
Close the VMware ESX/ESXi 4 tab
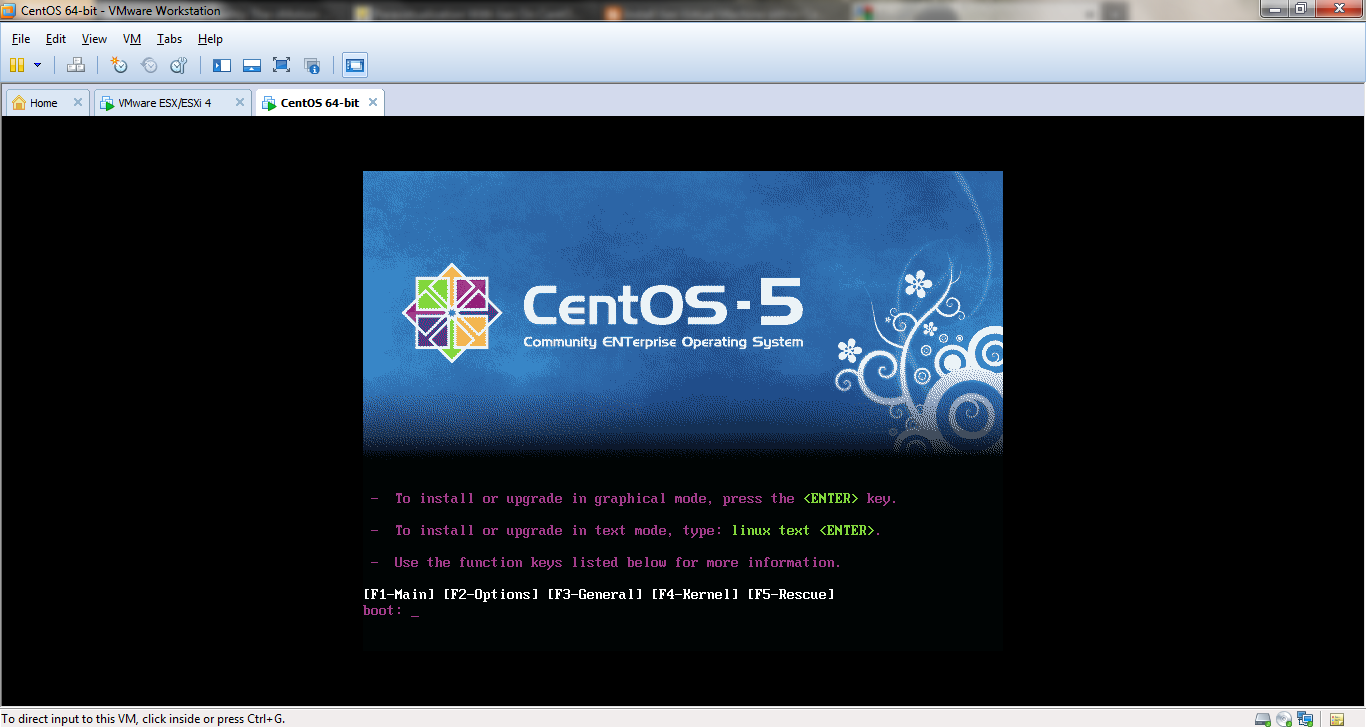click(x=239, y=102)
